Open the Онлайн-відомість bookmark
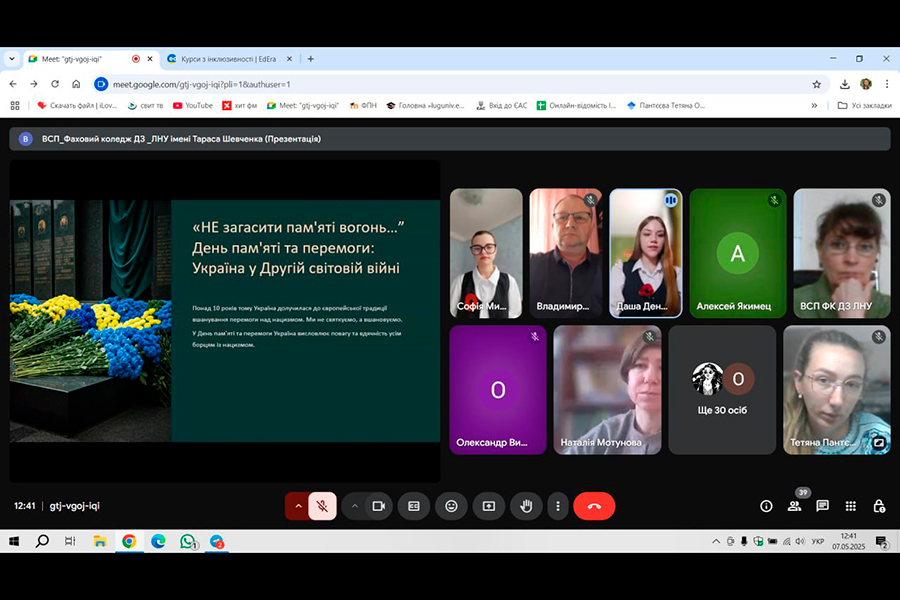Image resolution: width=900 pixels, height=600 pixels. coord(576,106)
